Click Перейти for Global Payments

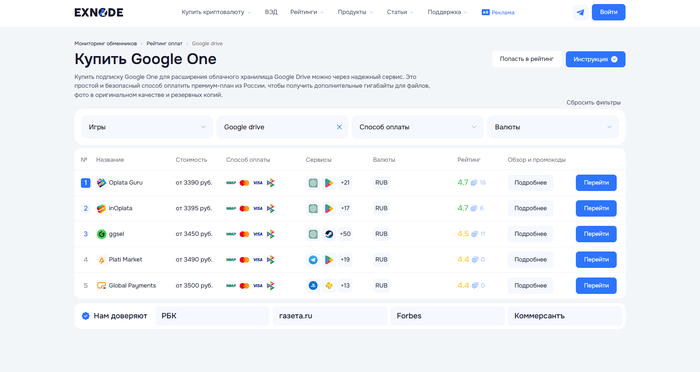[596, 286]
